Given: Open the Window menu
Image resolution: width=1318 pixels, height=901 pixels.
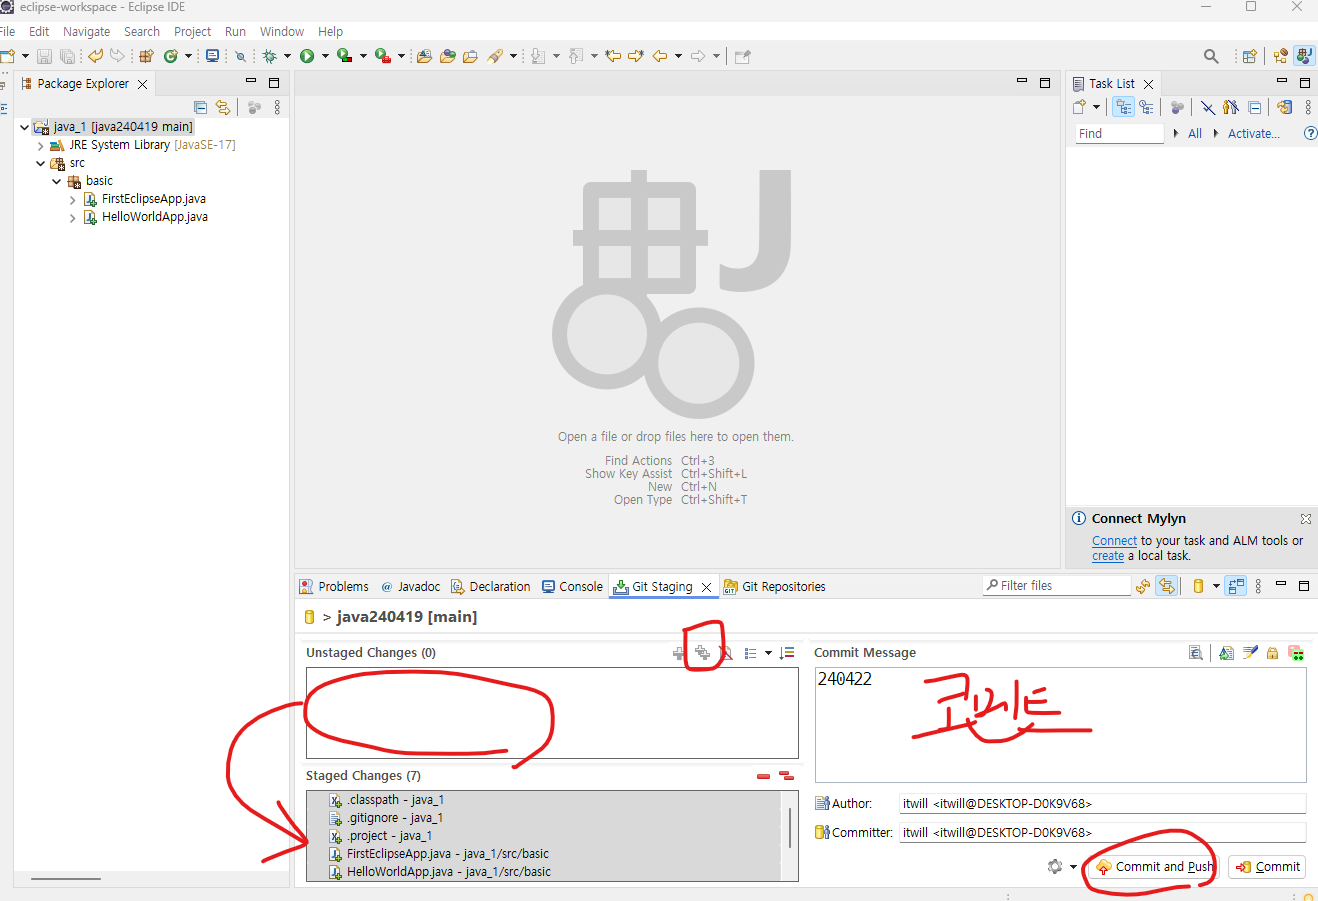Looking at the screenshot, I should 282,32.
